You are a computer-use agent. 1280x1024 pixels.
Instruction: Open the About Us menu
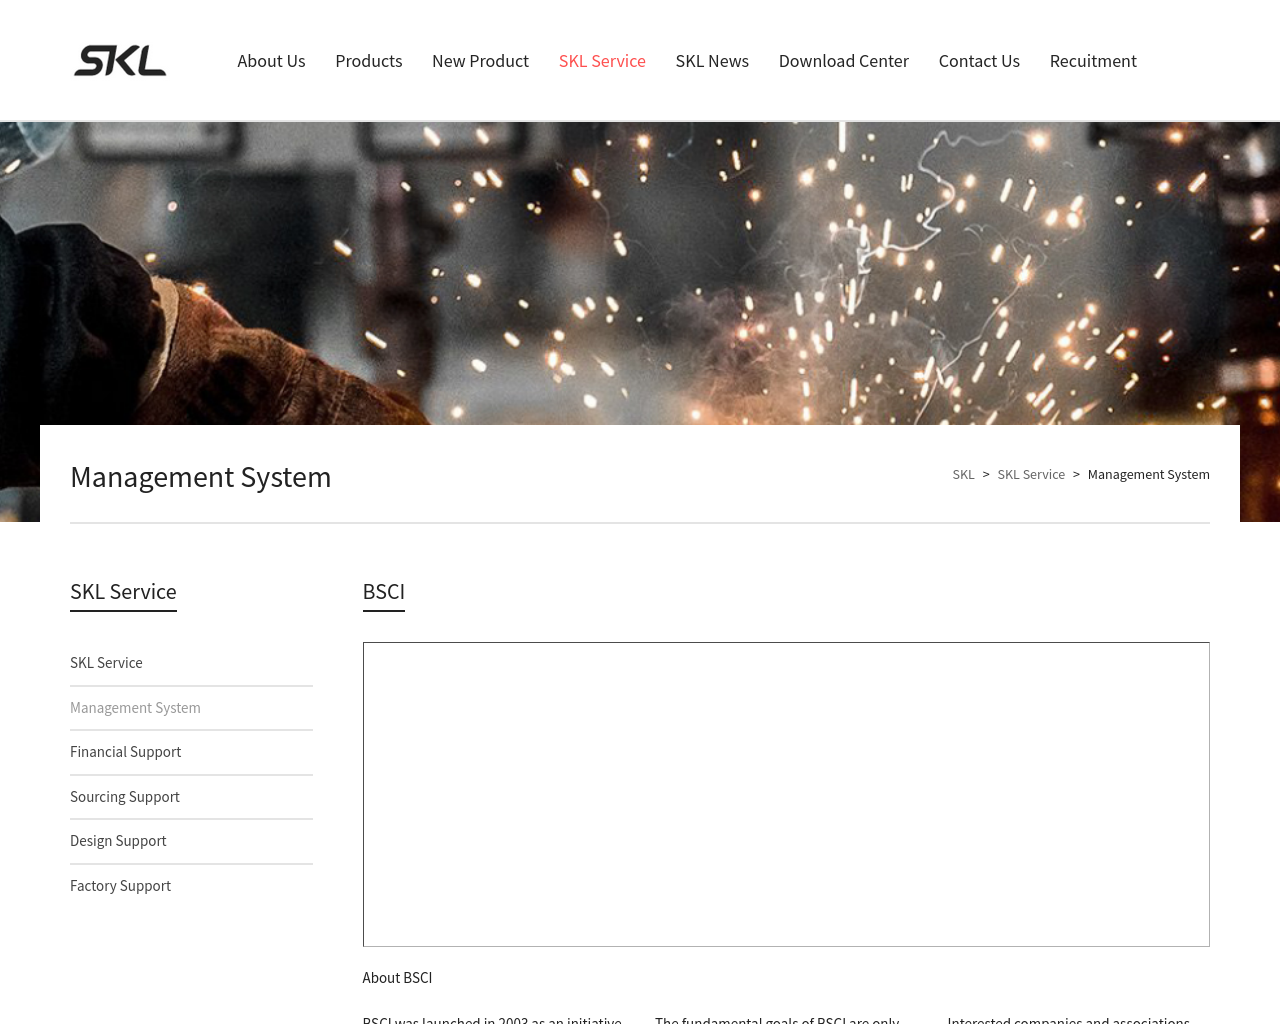[271, 61]
